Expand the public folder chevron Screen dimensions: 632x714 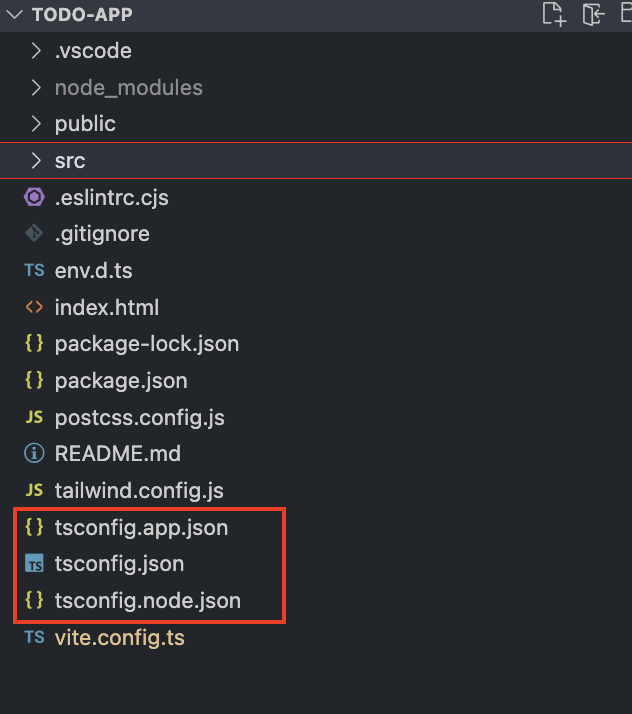36,124
